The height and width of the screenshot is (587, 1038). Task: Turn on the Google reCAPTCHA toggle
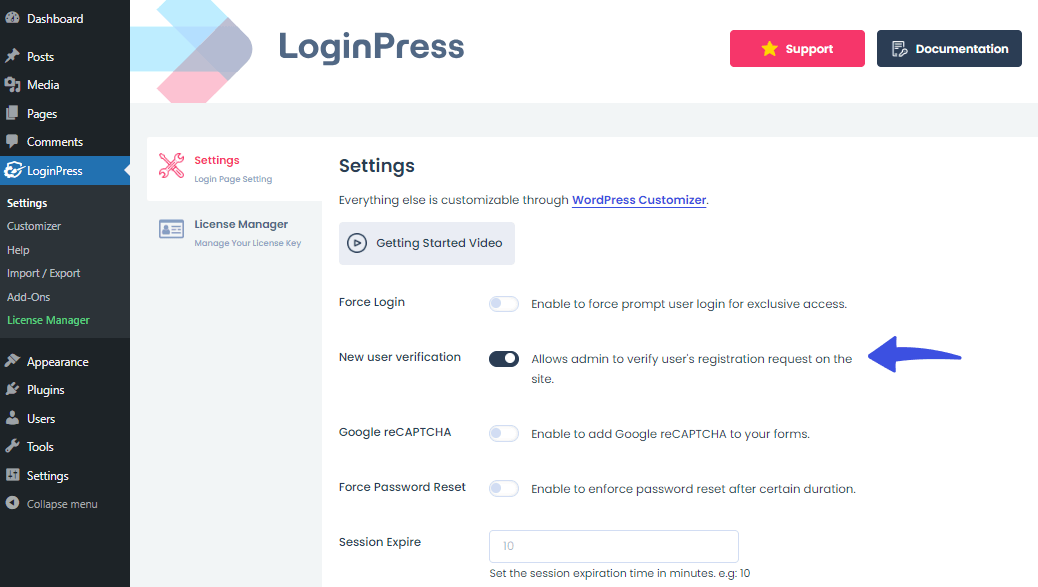coord(504,433)
